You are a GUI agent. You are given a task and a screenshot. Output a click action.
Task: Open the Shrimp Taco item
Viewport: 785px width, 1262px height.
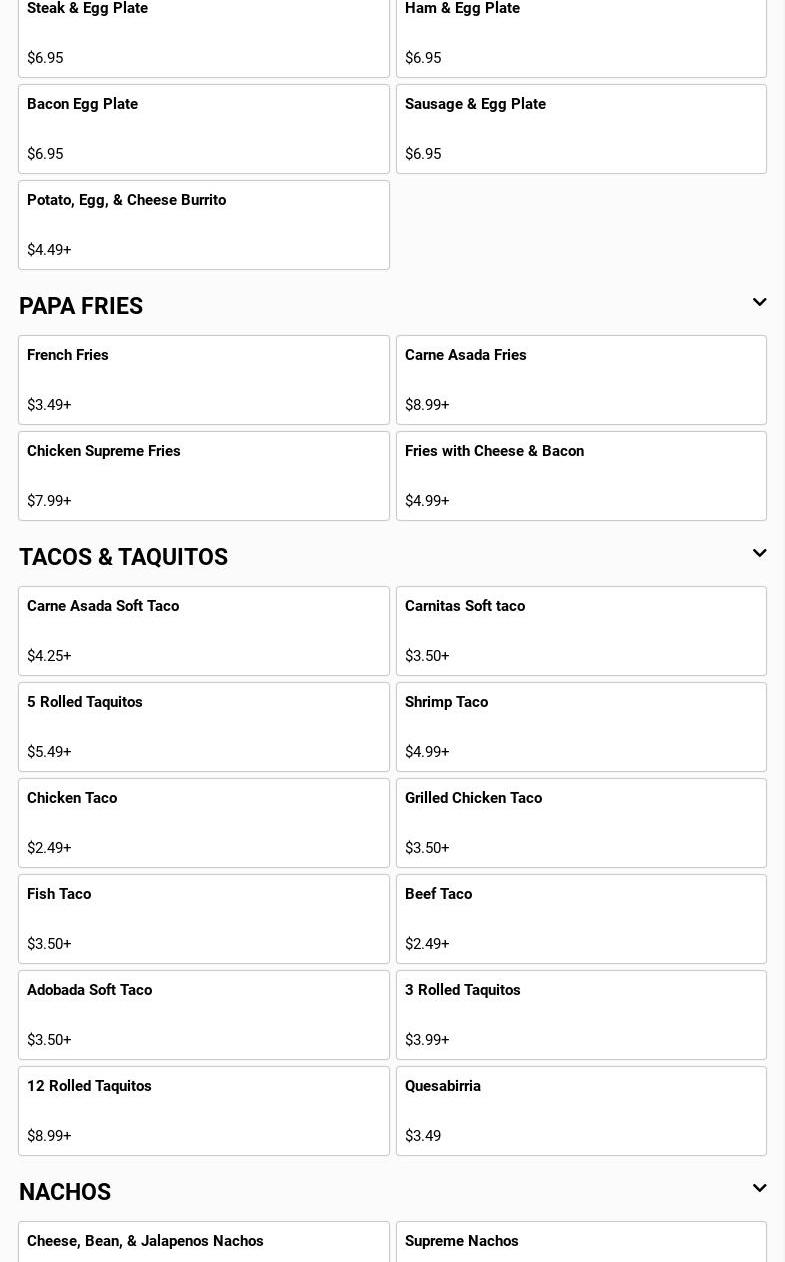click(x=581, y=727)
